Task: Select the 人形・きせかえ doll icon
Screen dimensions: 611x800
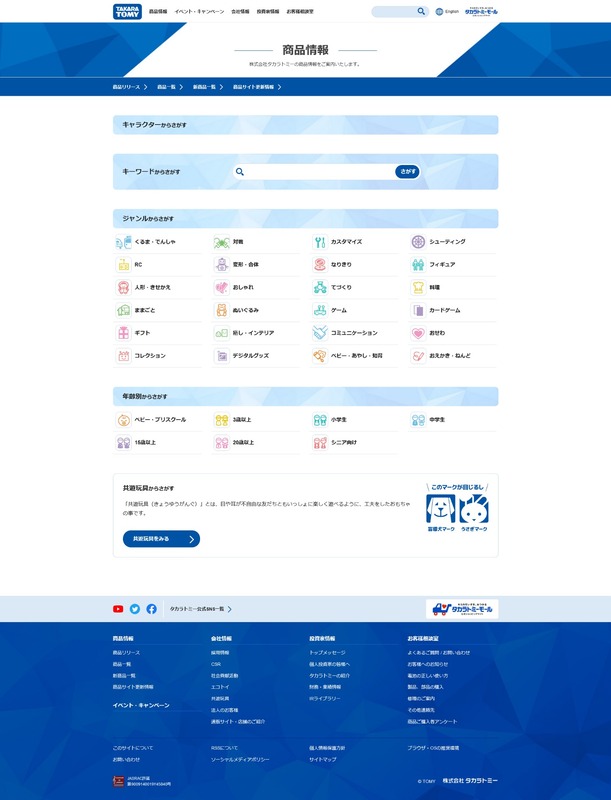Action: (123, 287)
